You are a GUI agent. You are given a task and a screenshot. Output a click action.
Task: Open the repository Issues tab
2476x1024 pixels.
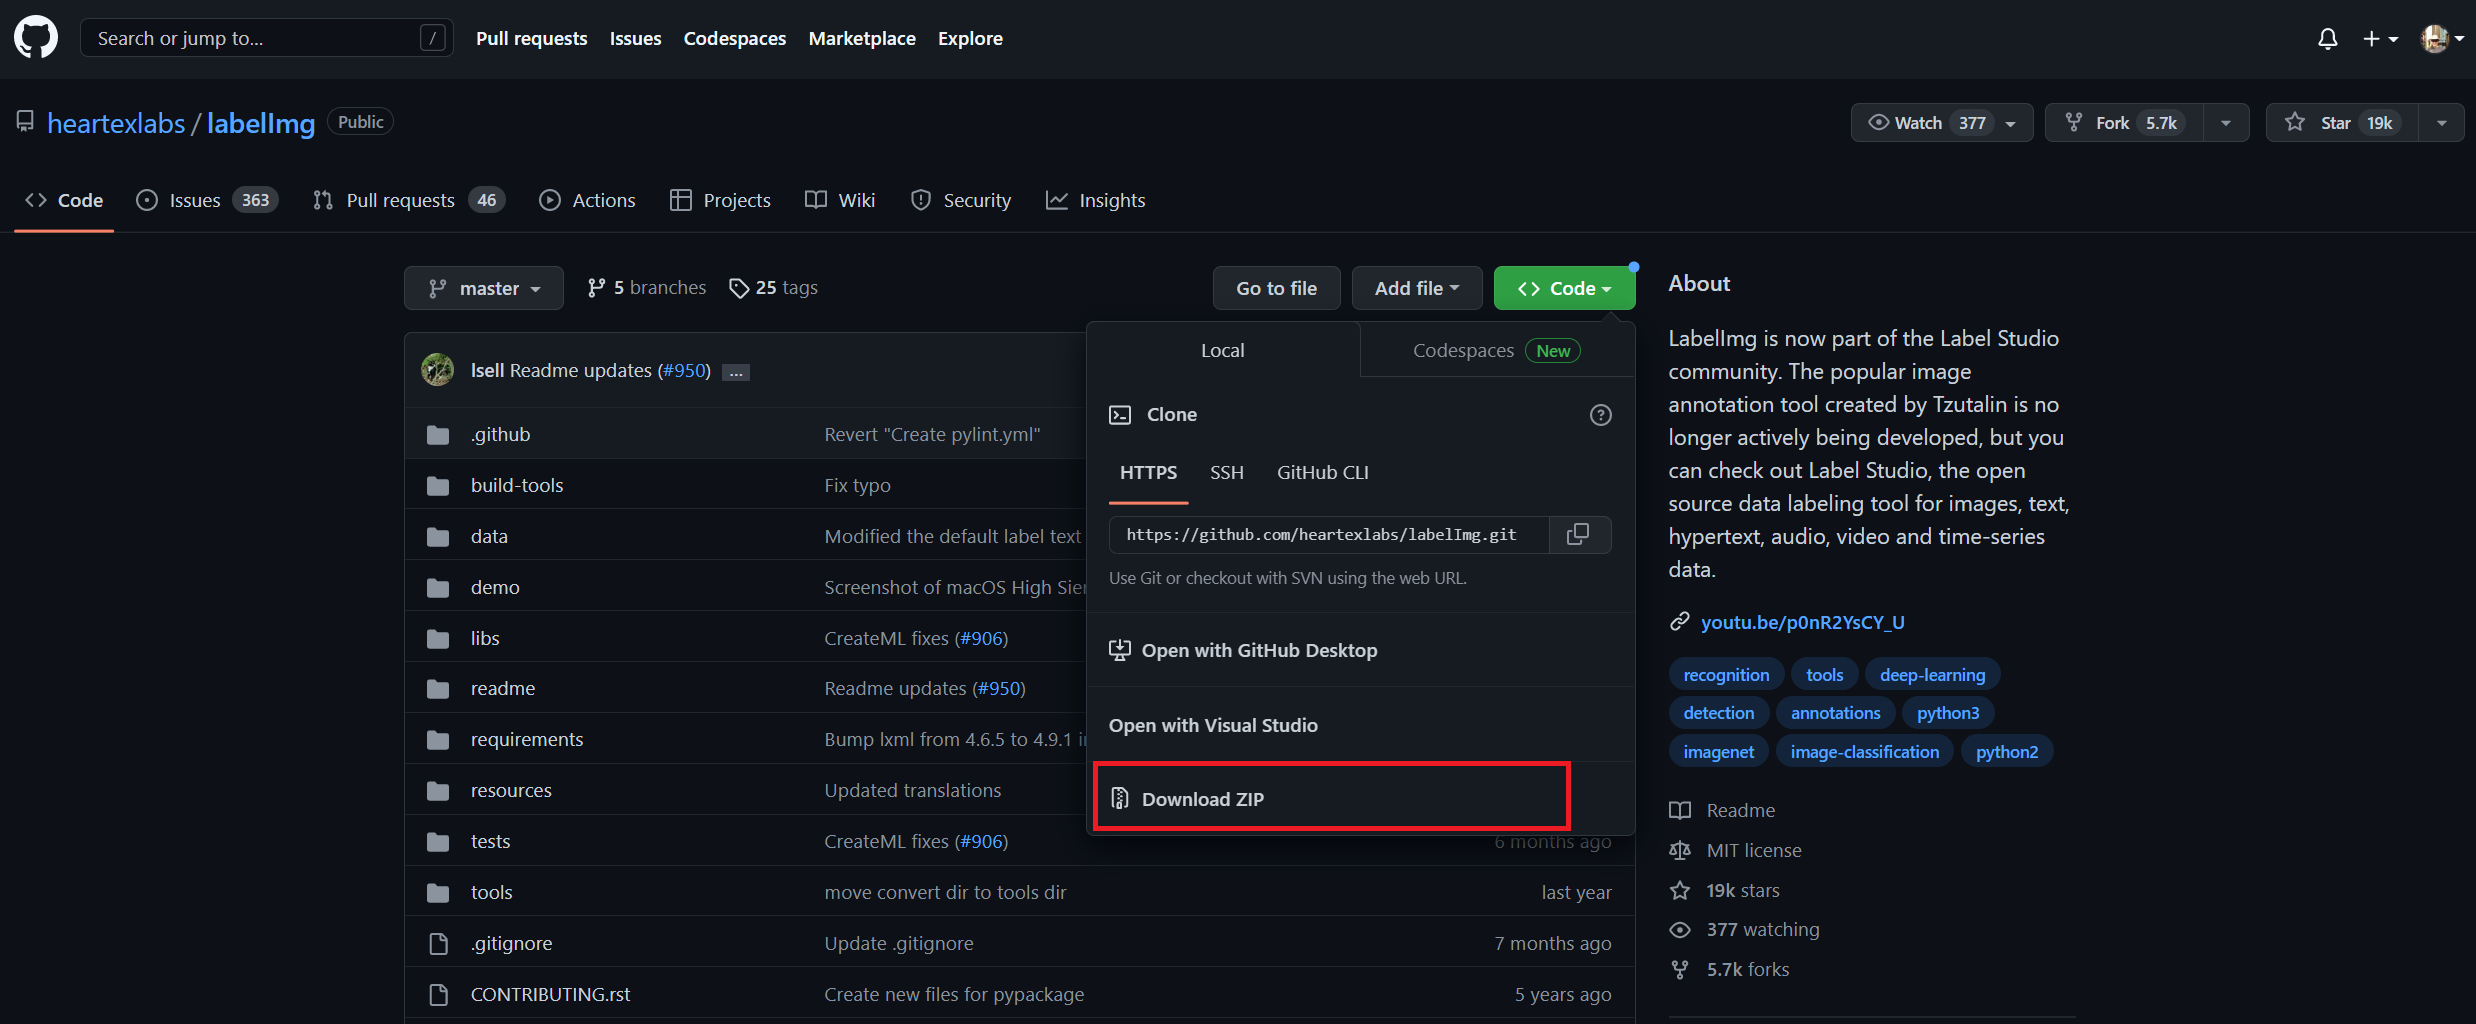pyautogui.click(x=208, y=200)
